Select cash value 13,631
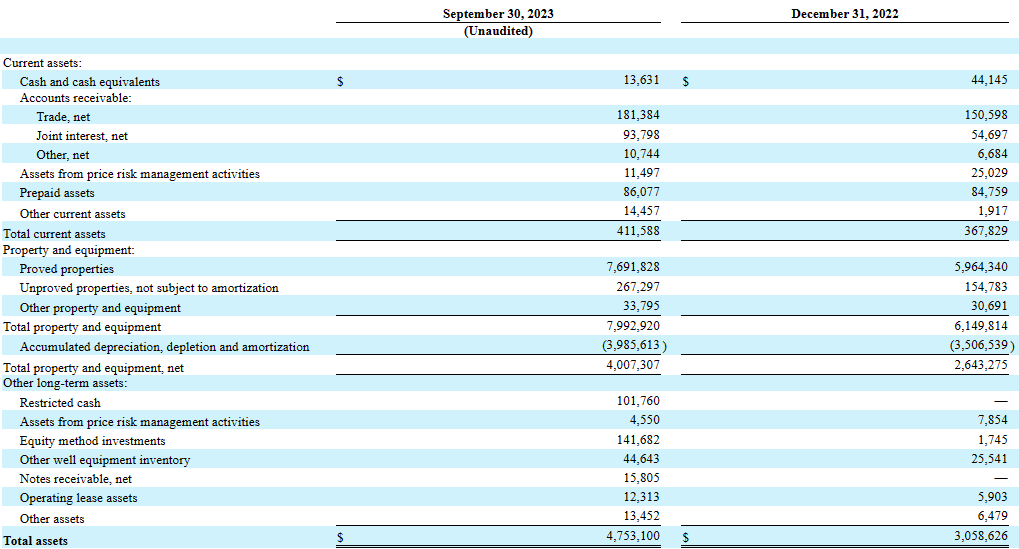This screenshot has width=1019, height=549. click(x=641, y=80)
